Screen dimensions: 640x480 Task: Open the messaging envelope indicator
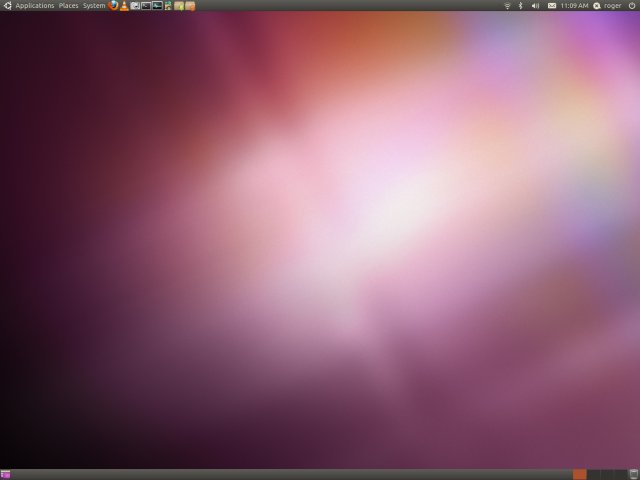[x=552, y=6]
